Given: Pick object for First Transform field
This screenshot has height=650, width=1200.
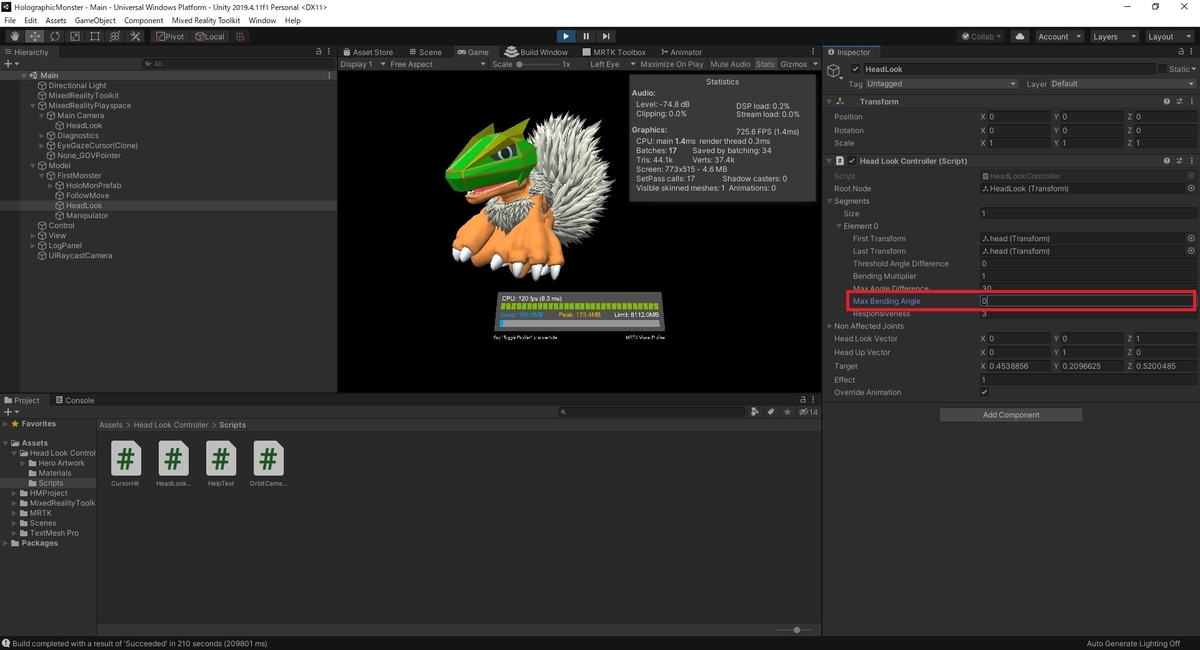Looking at the screenshot, I should [1191, 238].
